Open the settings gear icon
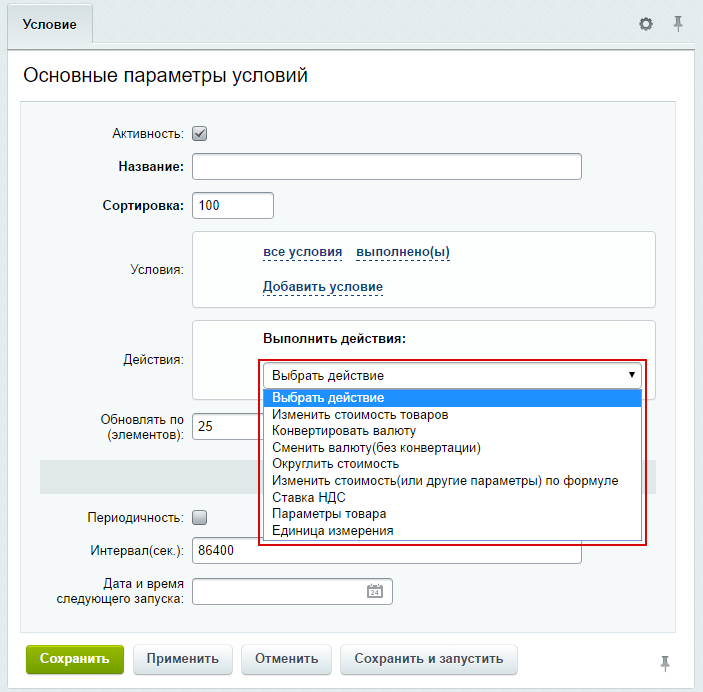 [x=646, y=23]
